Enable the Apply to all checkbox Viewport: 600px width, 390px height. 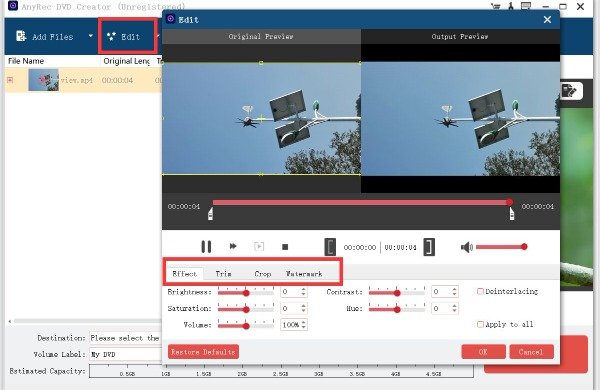480,324
